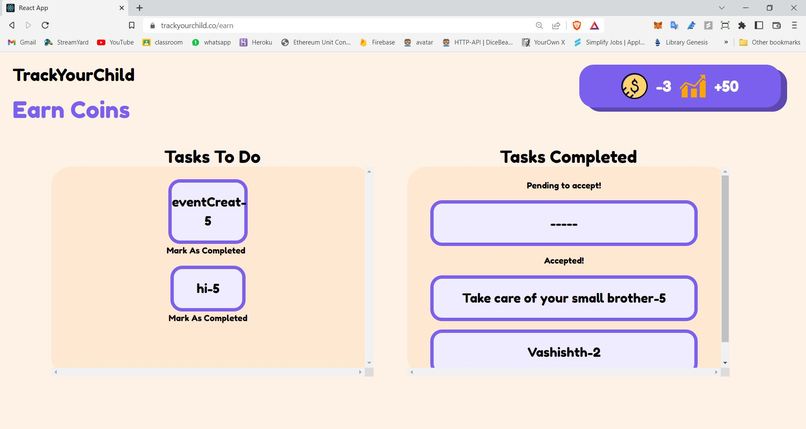Reload the page with the refresh icon

coord(45,25)
